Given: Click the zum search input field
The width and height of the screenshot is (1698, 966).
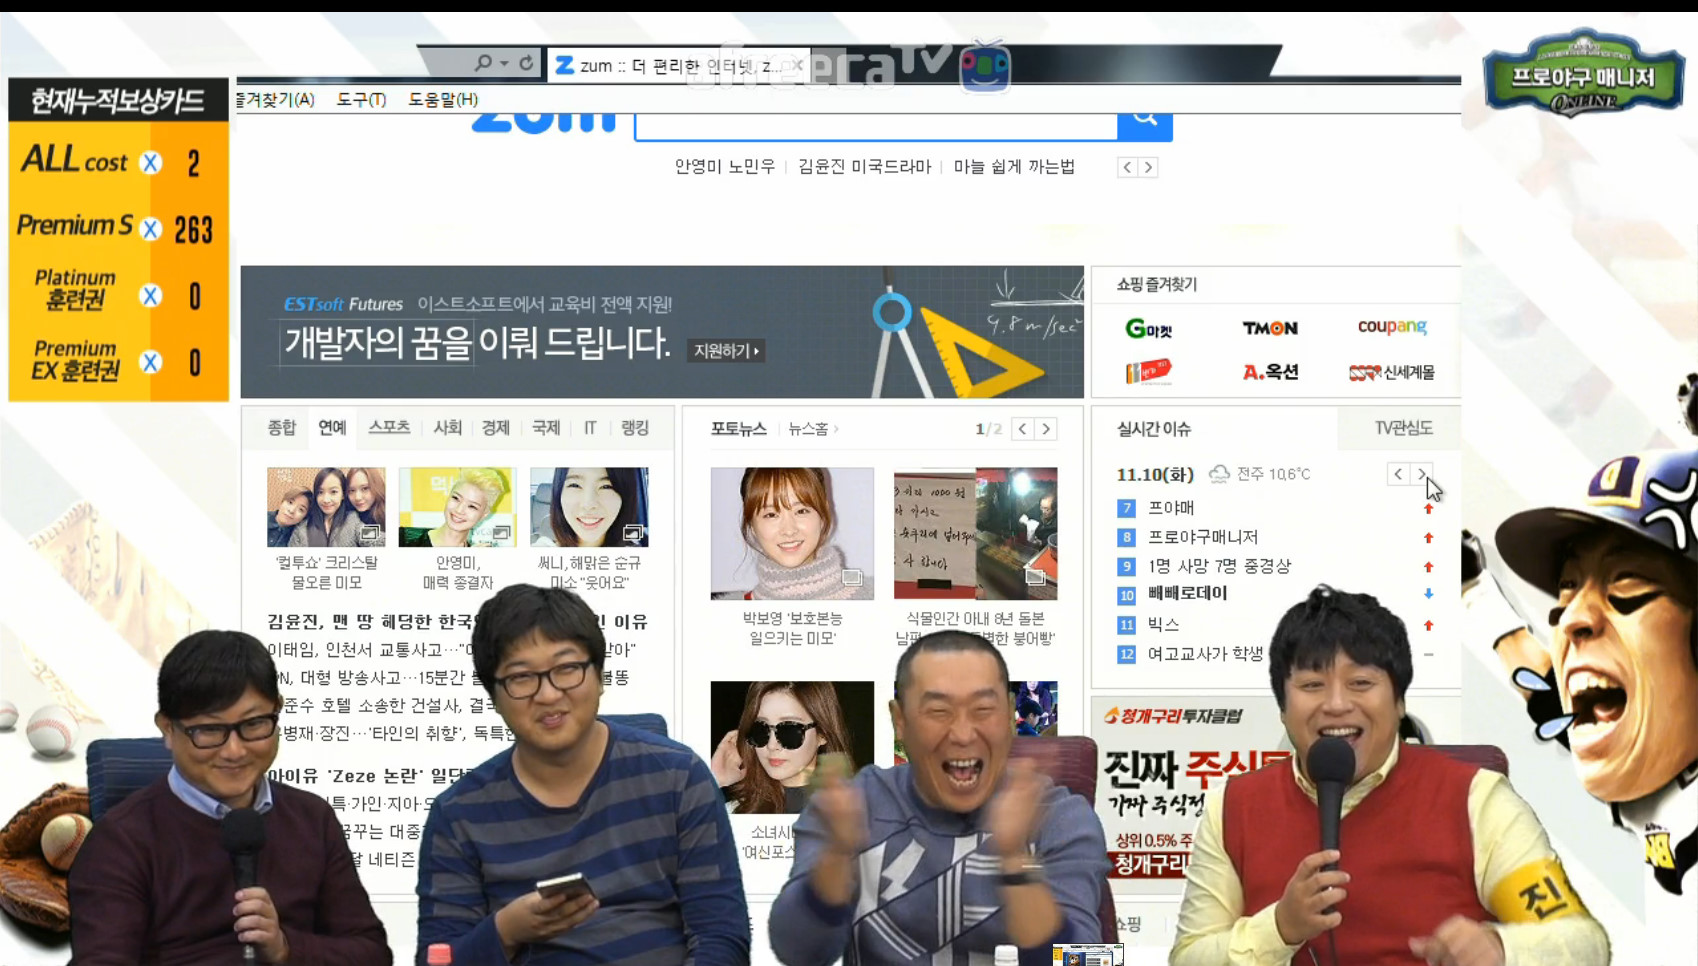Looking at the screenshot, I should [875, 125].
